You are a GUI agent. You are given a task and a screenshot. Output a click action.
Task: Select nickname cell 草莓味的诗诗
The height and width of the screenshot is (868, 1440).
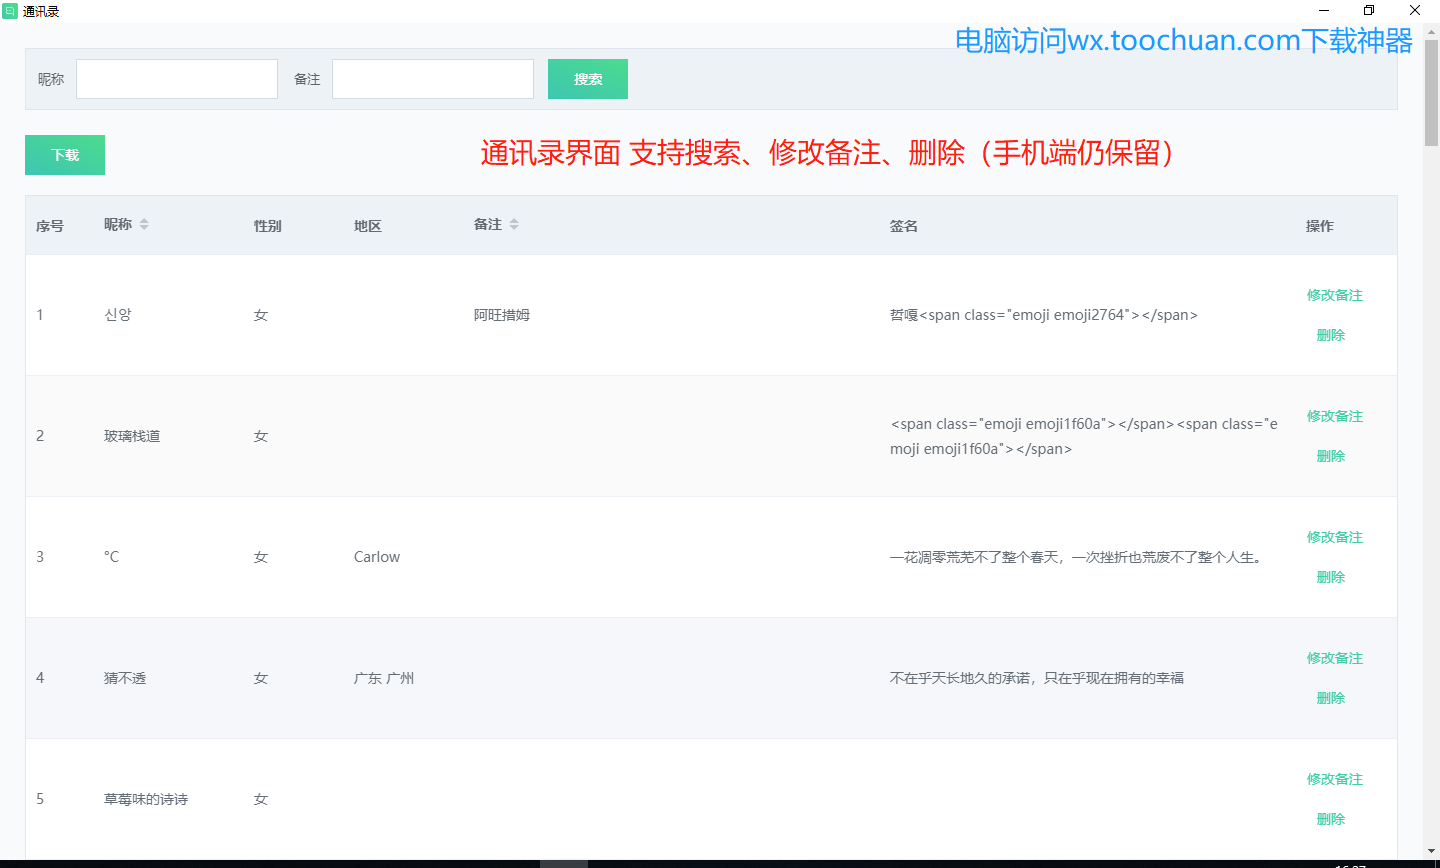[x=146, y=799]
